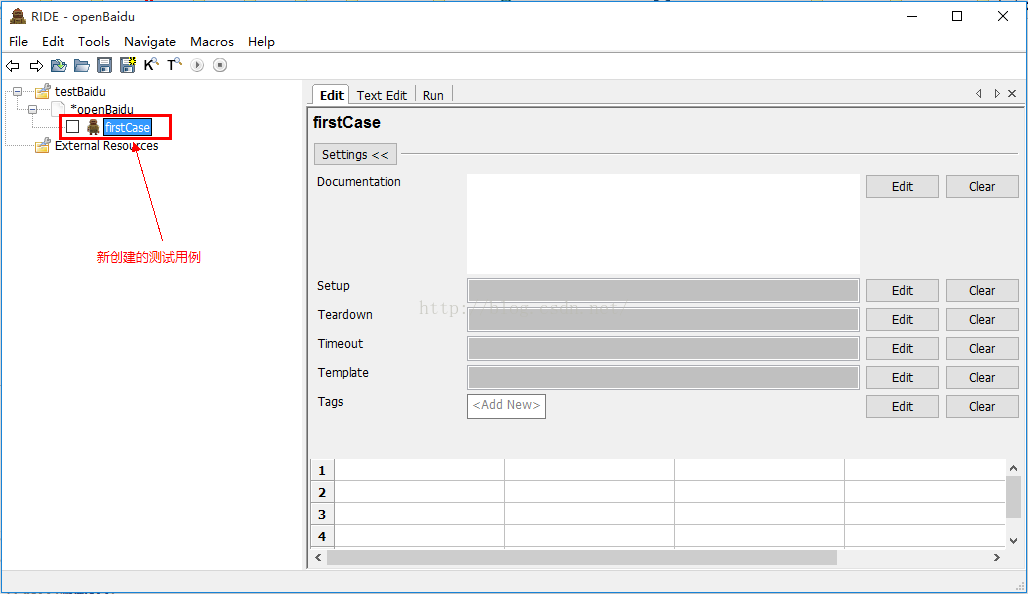Click the Timeout value field

coord(663,348)
